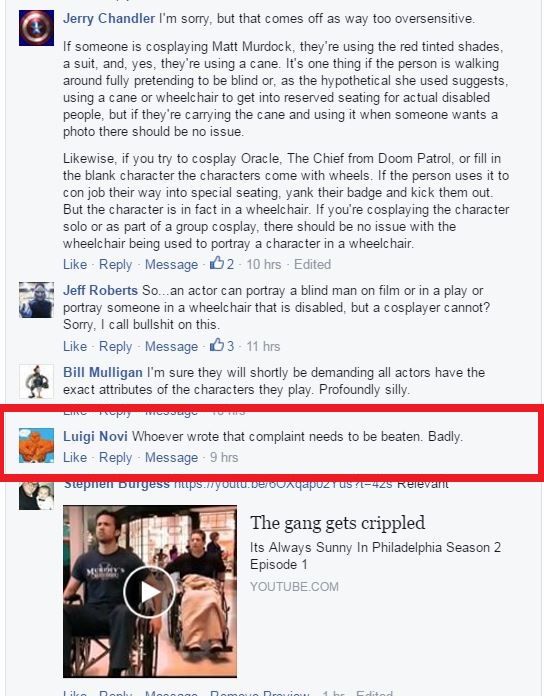This screenshot has width=544, height=696.
Task: Play The gang gets crippled video
Action: (150, 592)
